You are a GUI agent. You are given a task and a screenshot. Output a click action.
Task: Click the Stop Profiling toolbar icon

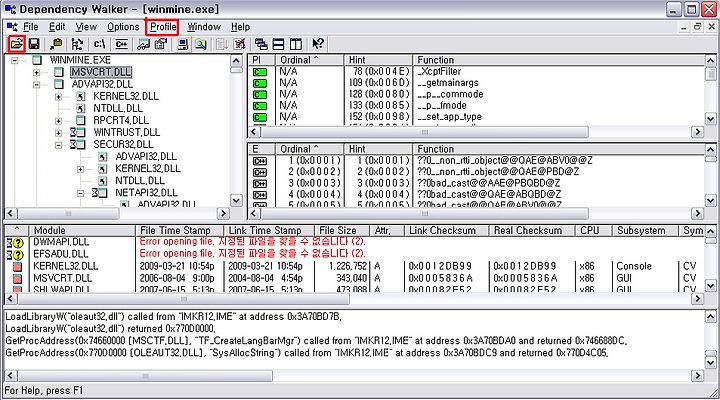point(239,44)
